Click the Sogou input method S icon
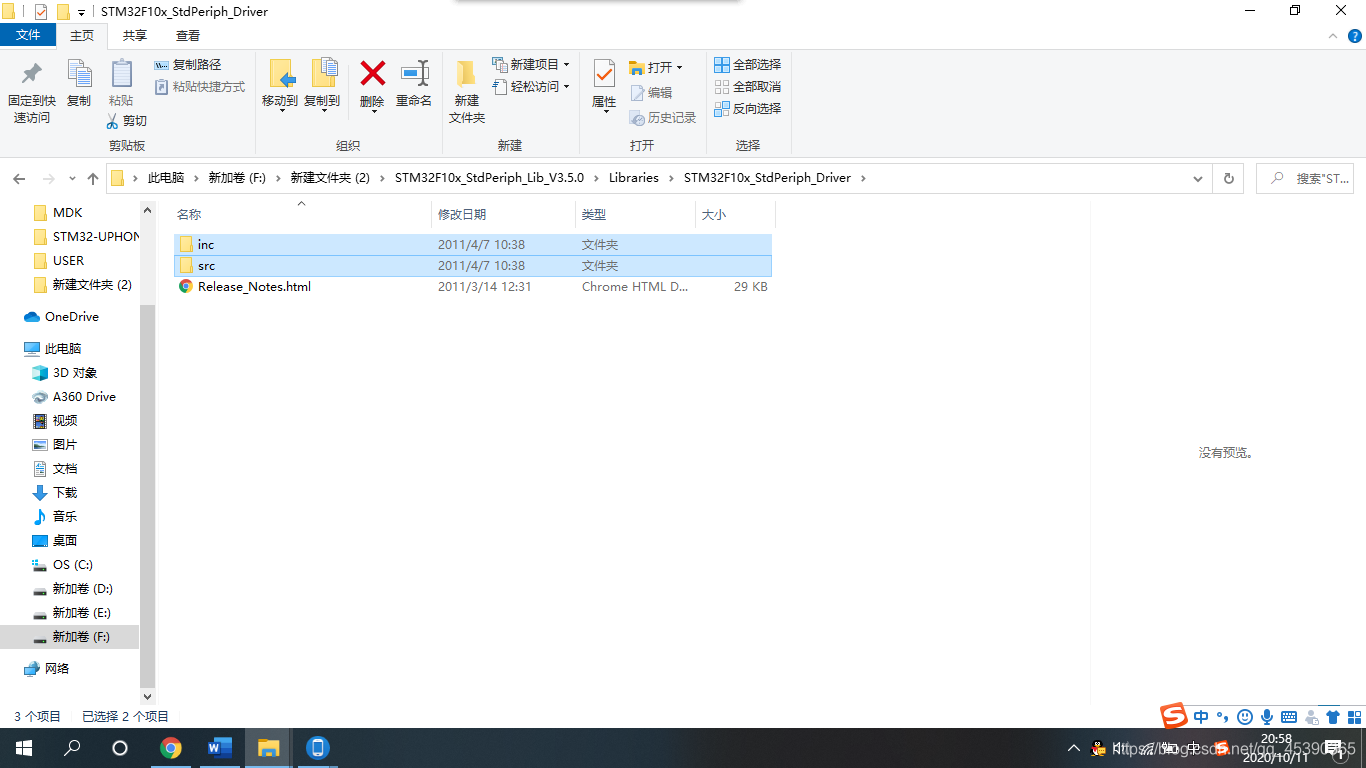 click(x=1174, y=716)
